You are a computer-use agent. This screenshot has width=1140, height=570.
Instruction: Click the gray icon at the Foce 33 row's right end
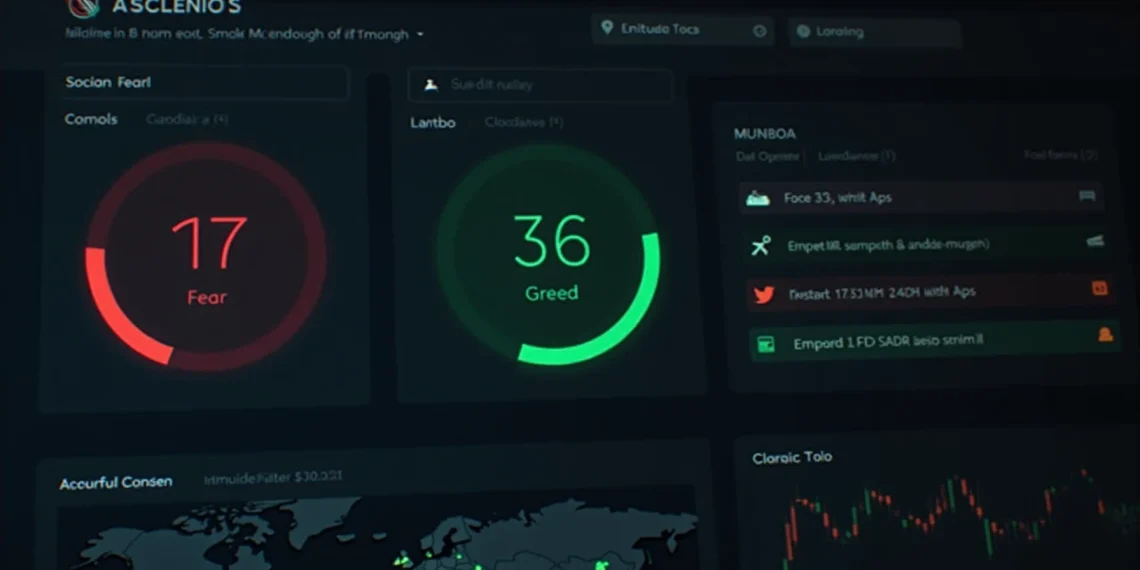point(1087,197)
